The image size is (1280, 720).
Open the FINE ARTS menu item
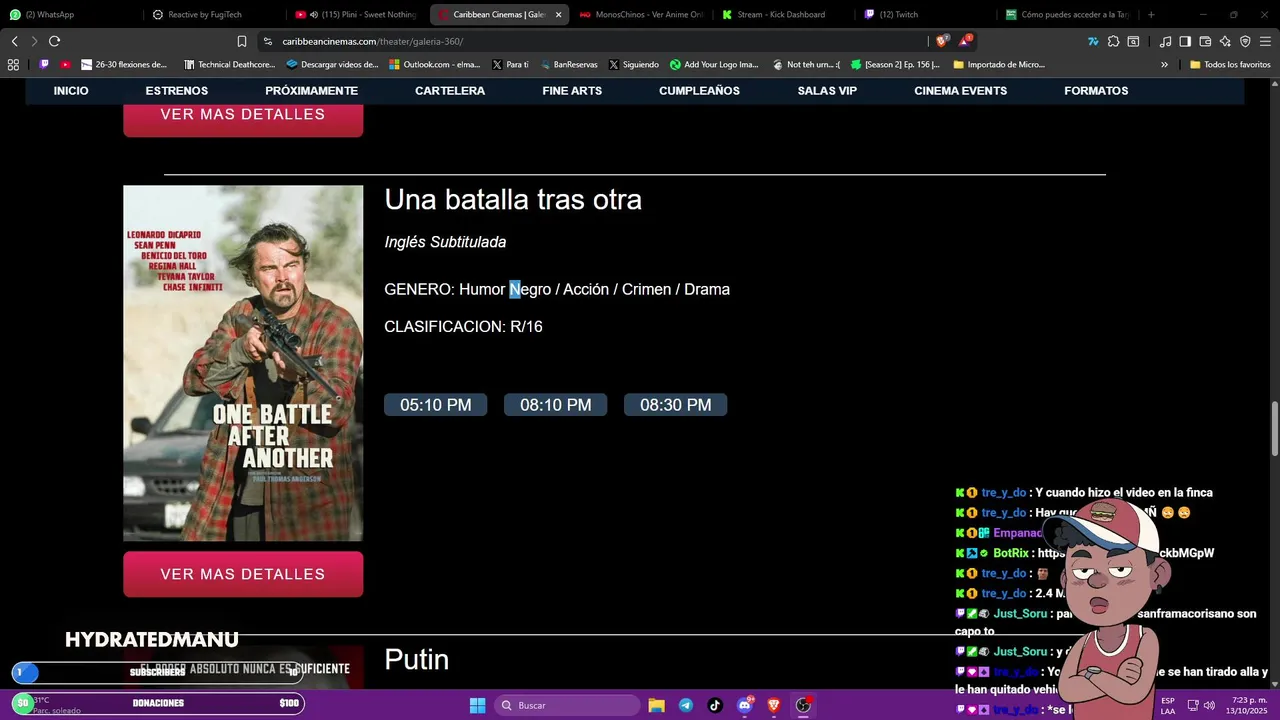click(572, 91)
